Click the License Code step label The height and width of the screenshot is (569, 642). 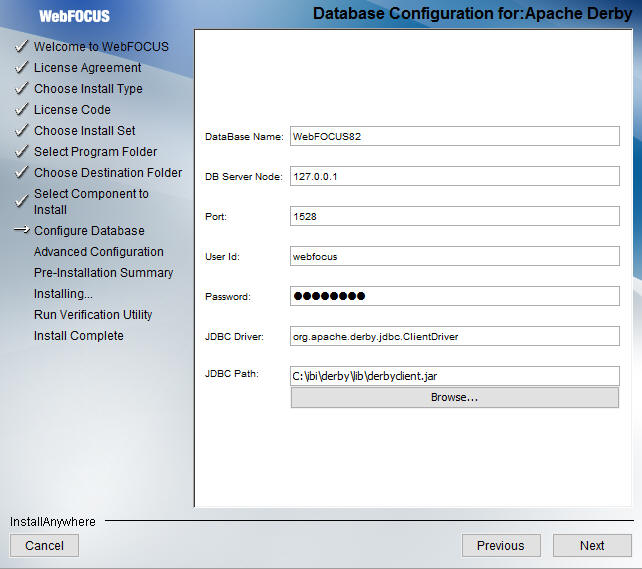point(72,110)
